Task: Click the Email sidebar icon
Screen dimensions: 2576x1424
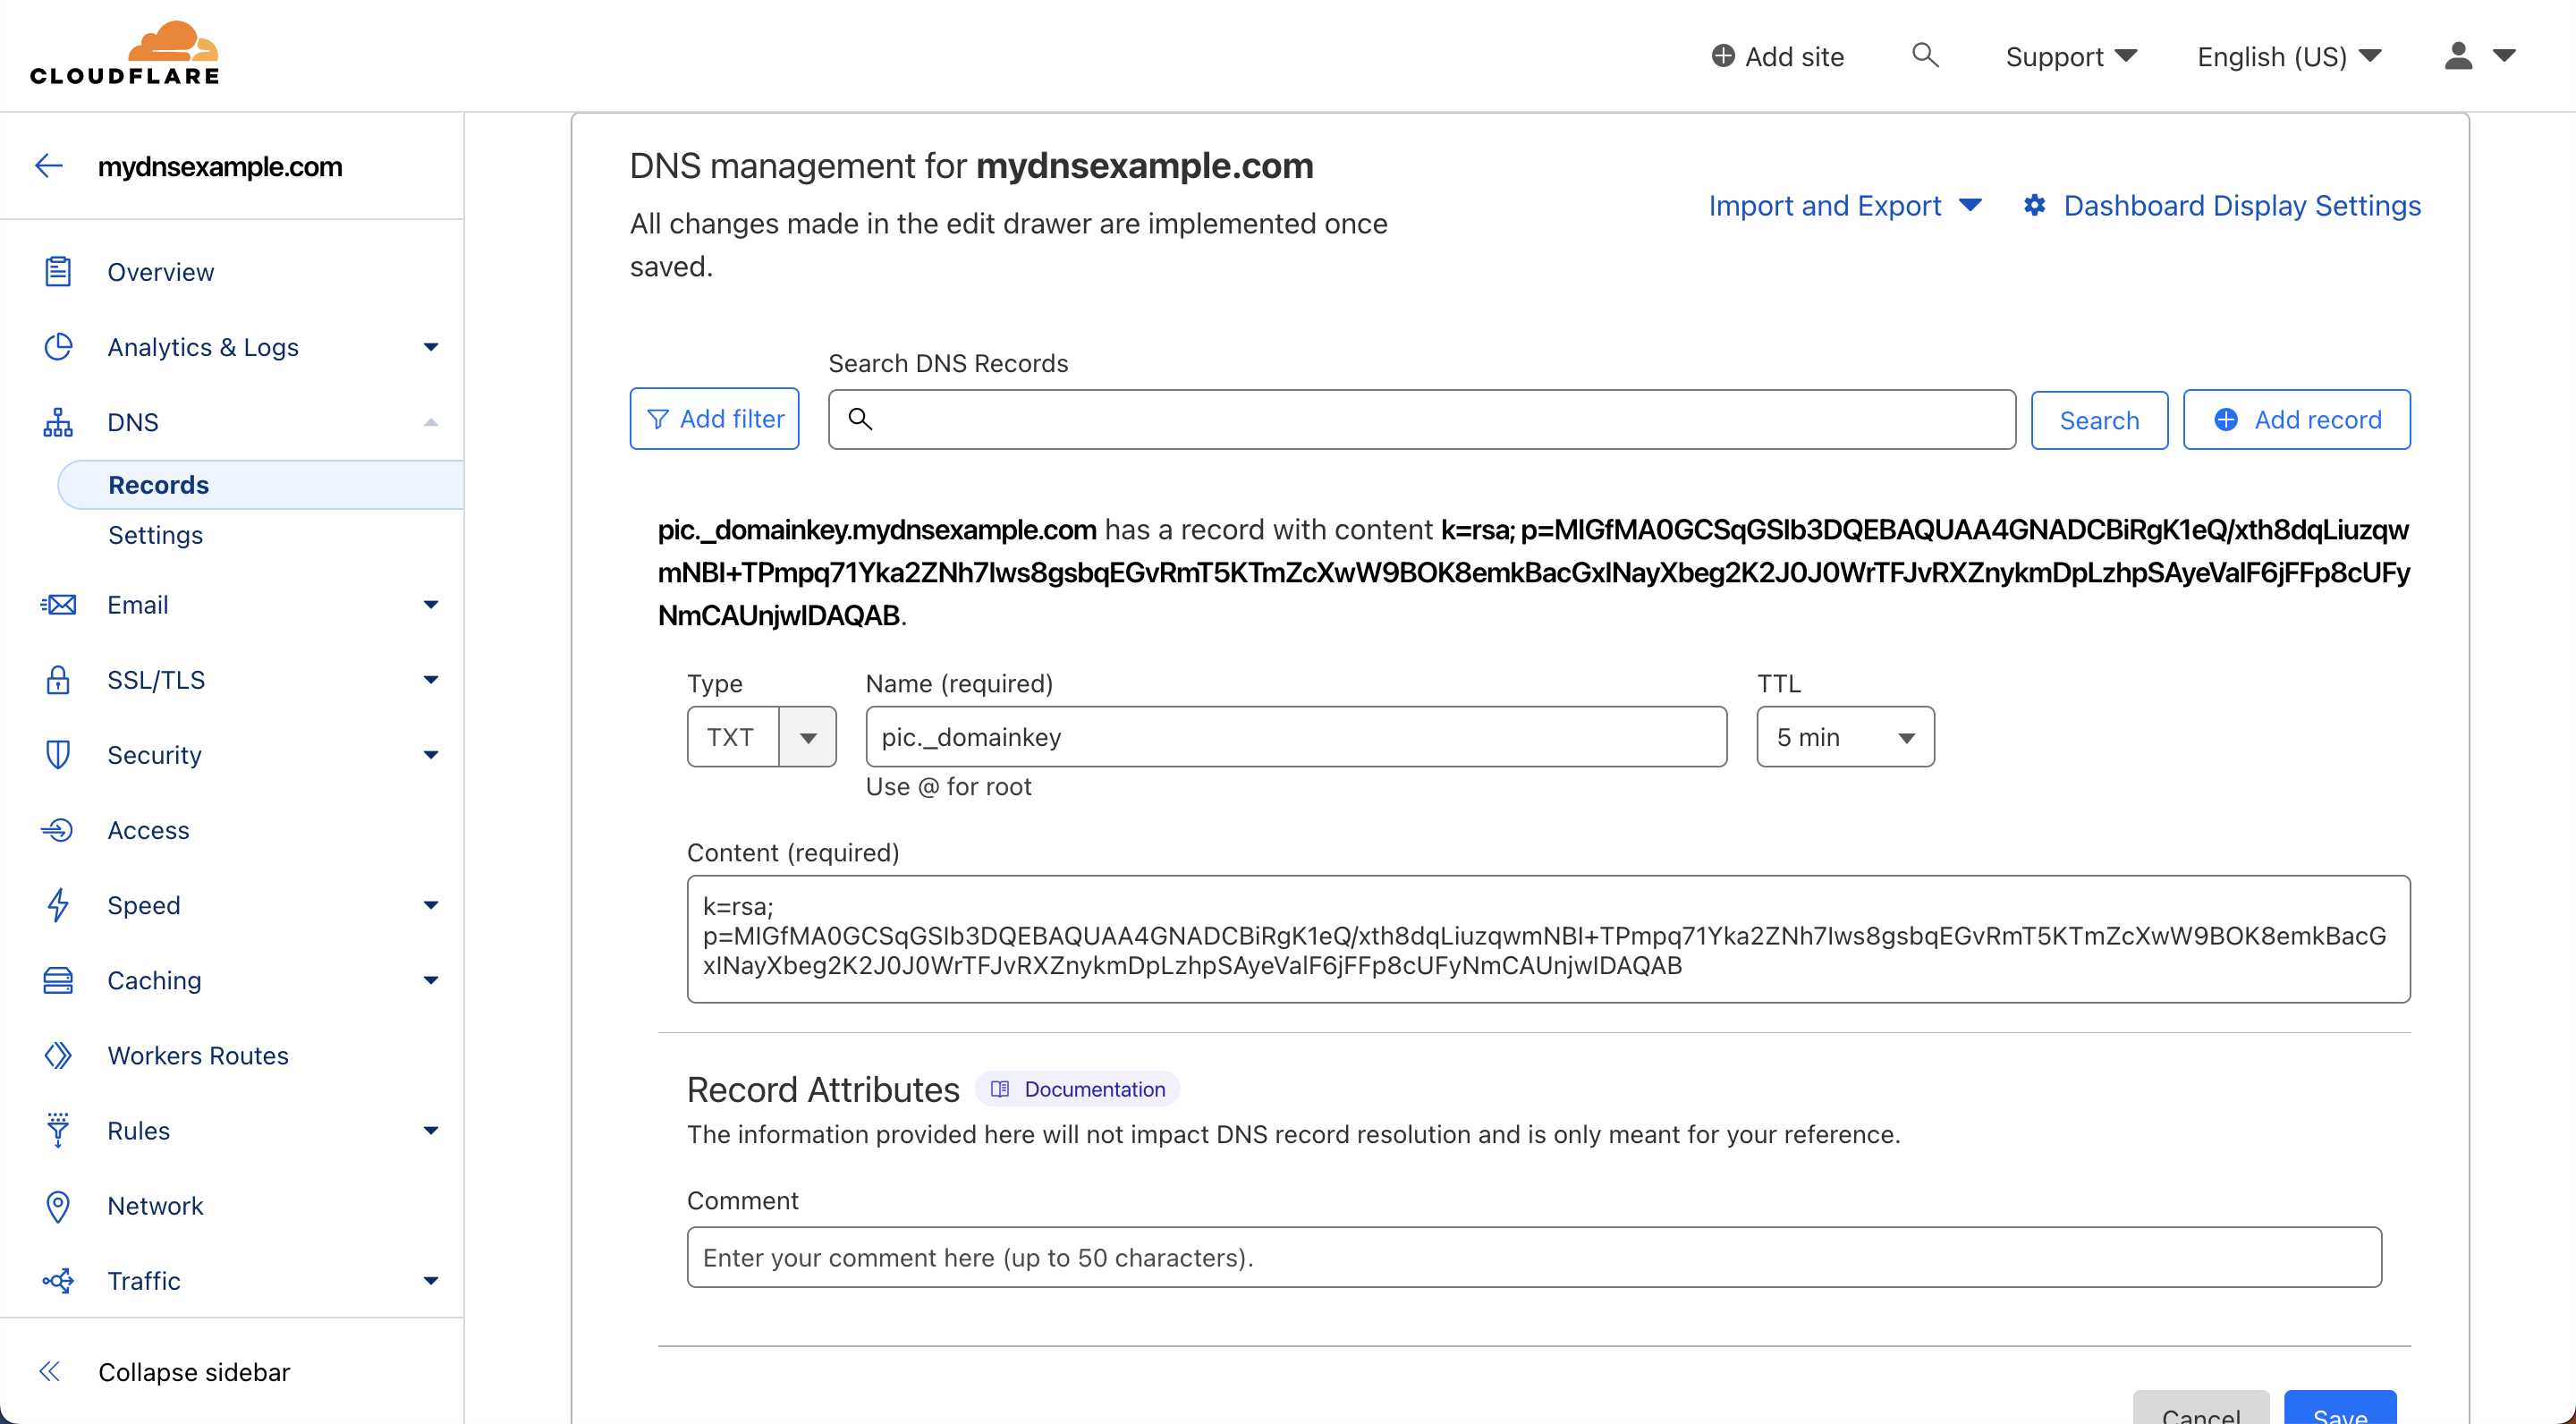Action: point(58,604)
